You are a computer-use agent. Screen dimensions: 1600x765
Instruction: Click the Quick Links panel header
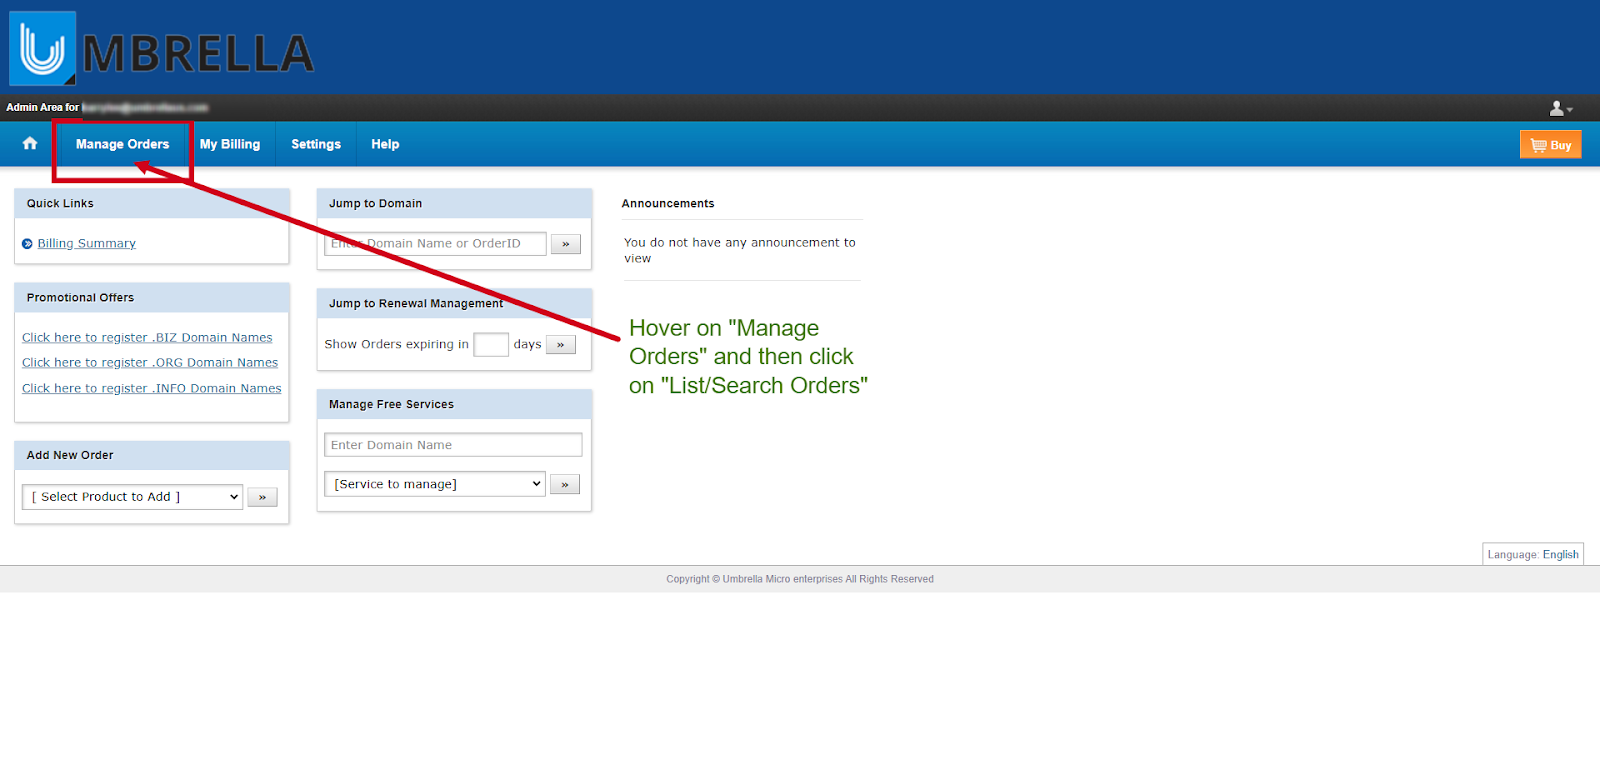point(152,203)
